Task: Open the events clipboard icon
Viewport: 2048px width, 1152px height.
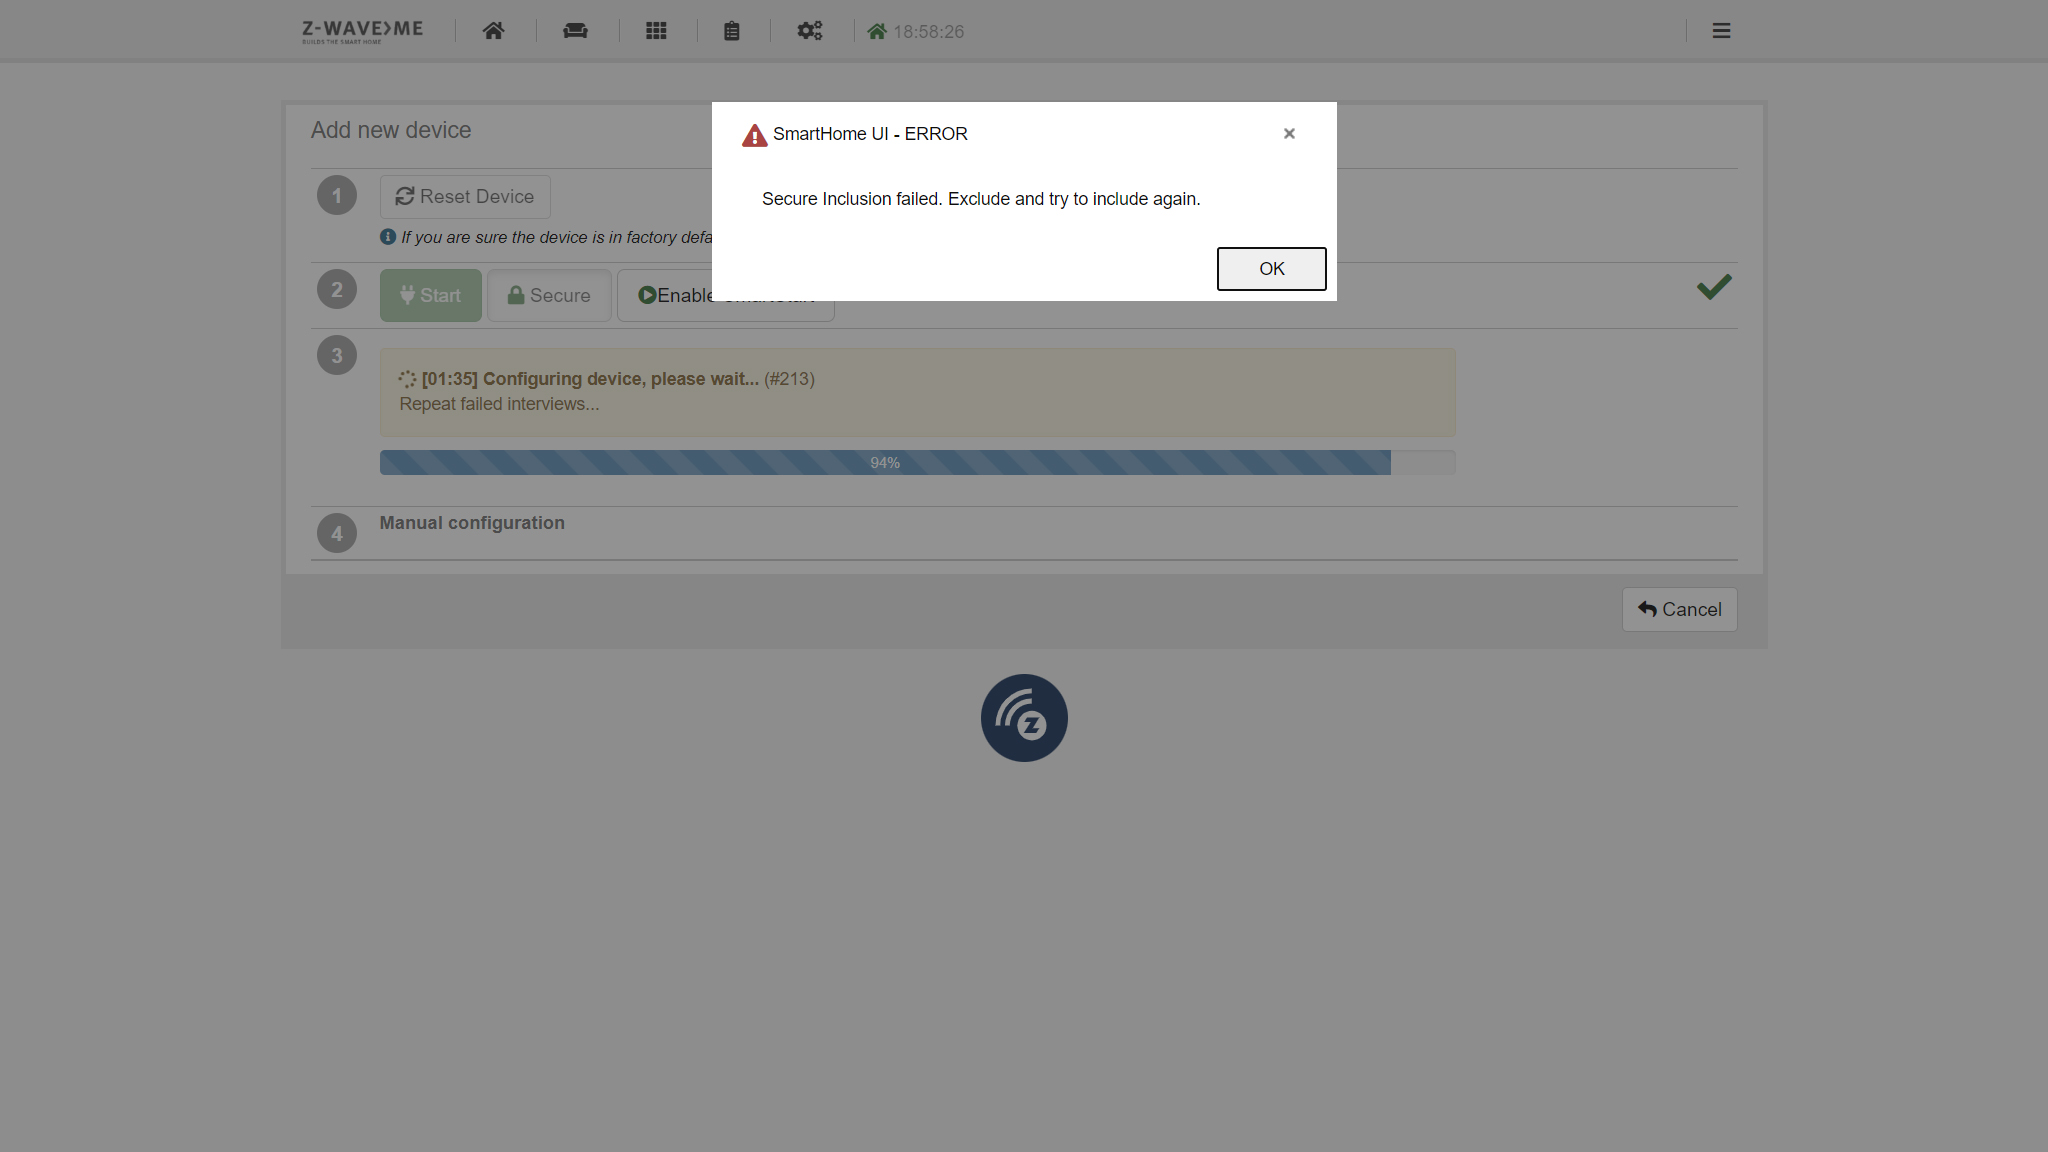Action: 732,31
